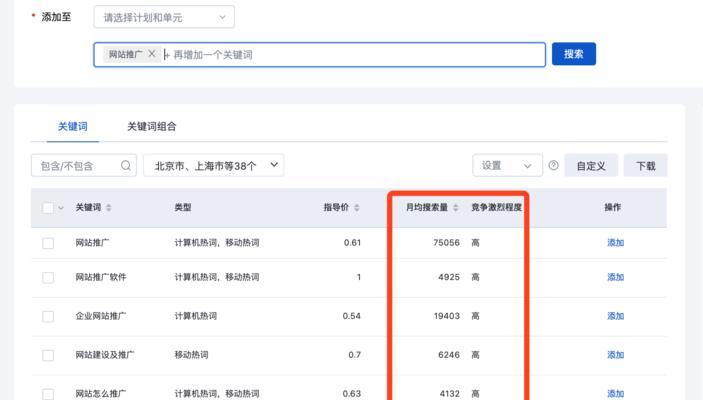Click the 操作 column header
Screen dimensions: 703x400
612,207
